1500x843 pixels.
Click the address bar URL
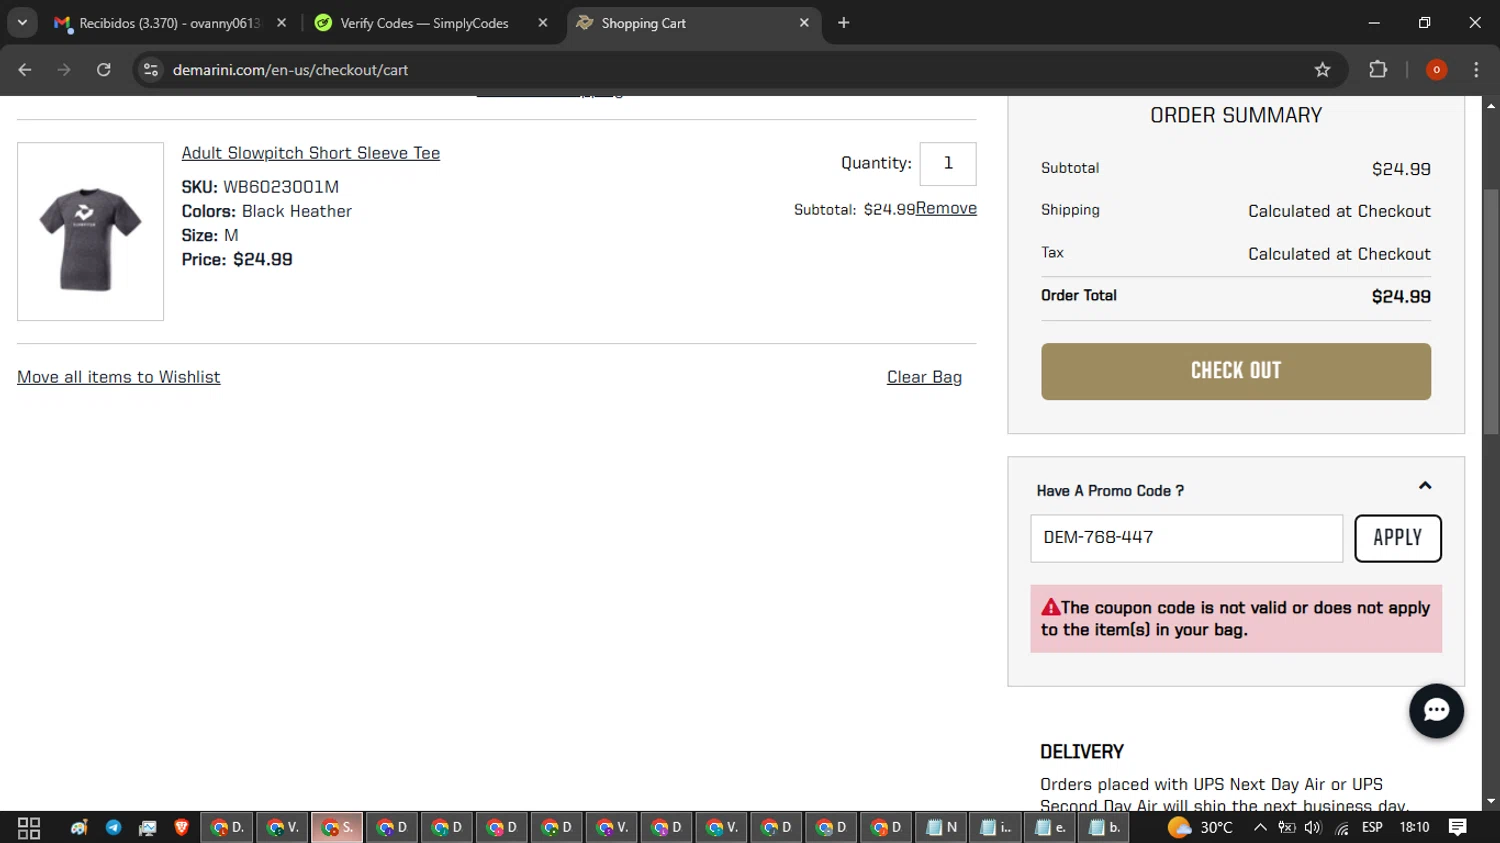290,70
